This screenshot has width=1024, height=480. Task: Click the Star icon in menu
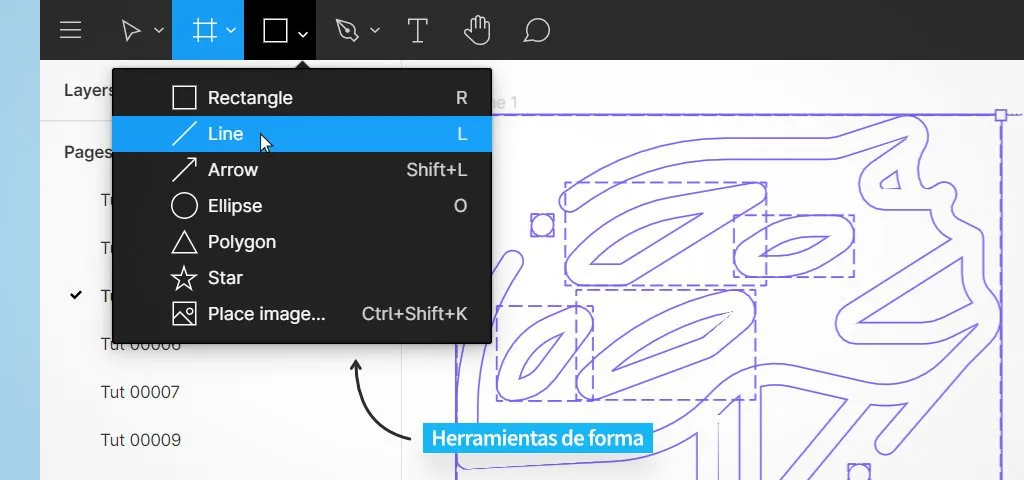[184, 278]
